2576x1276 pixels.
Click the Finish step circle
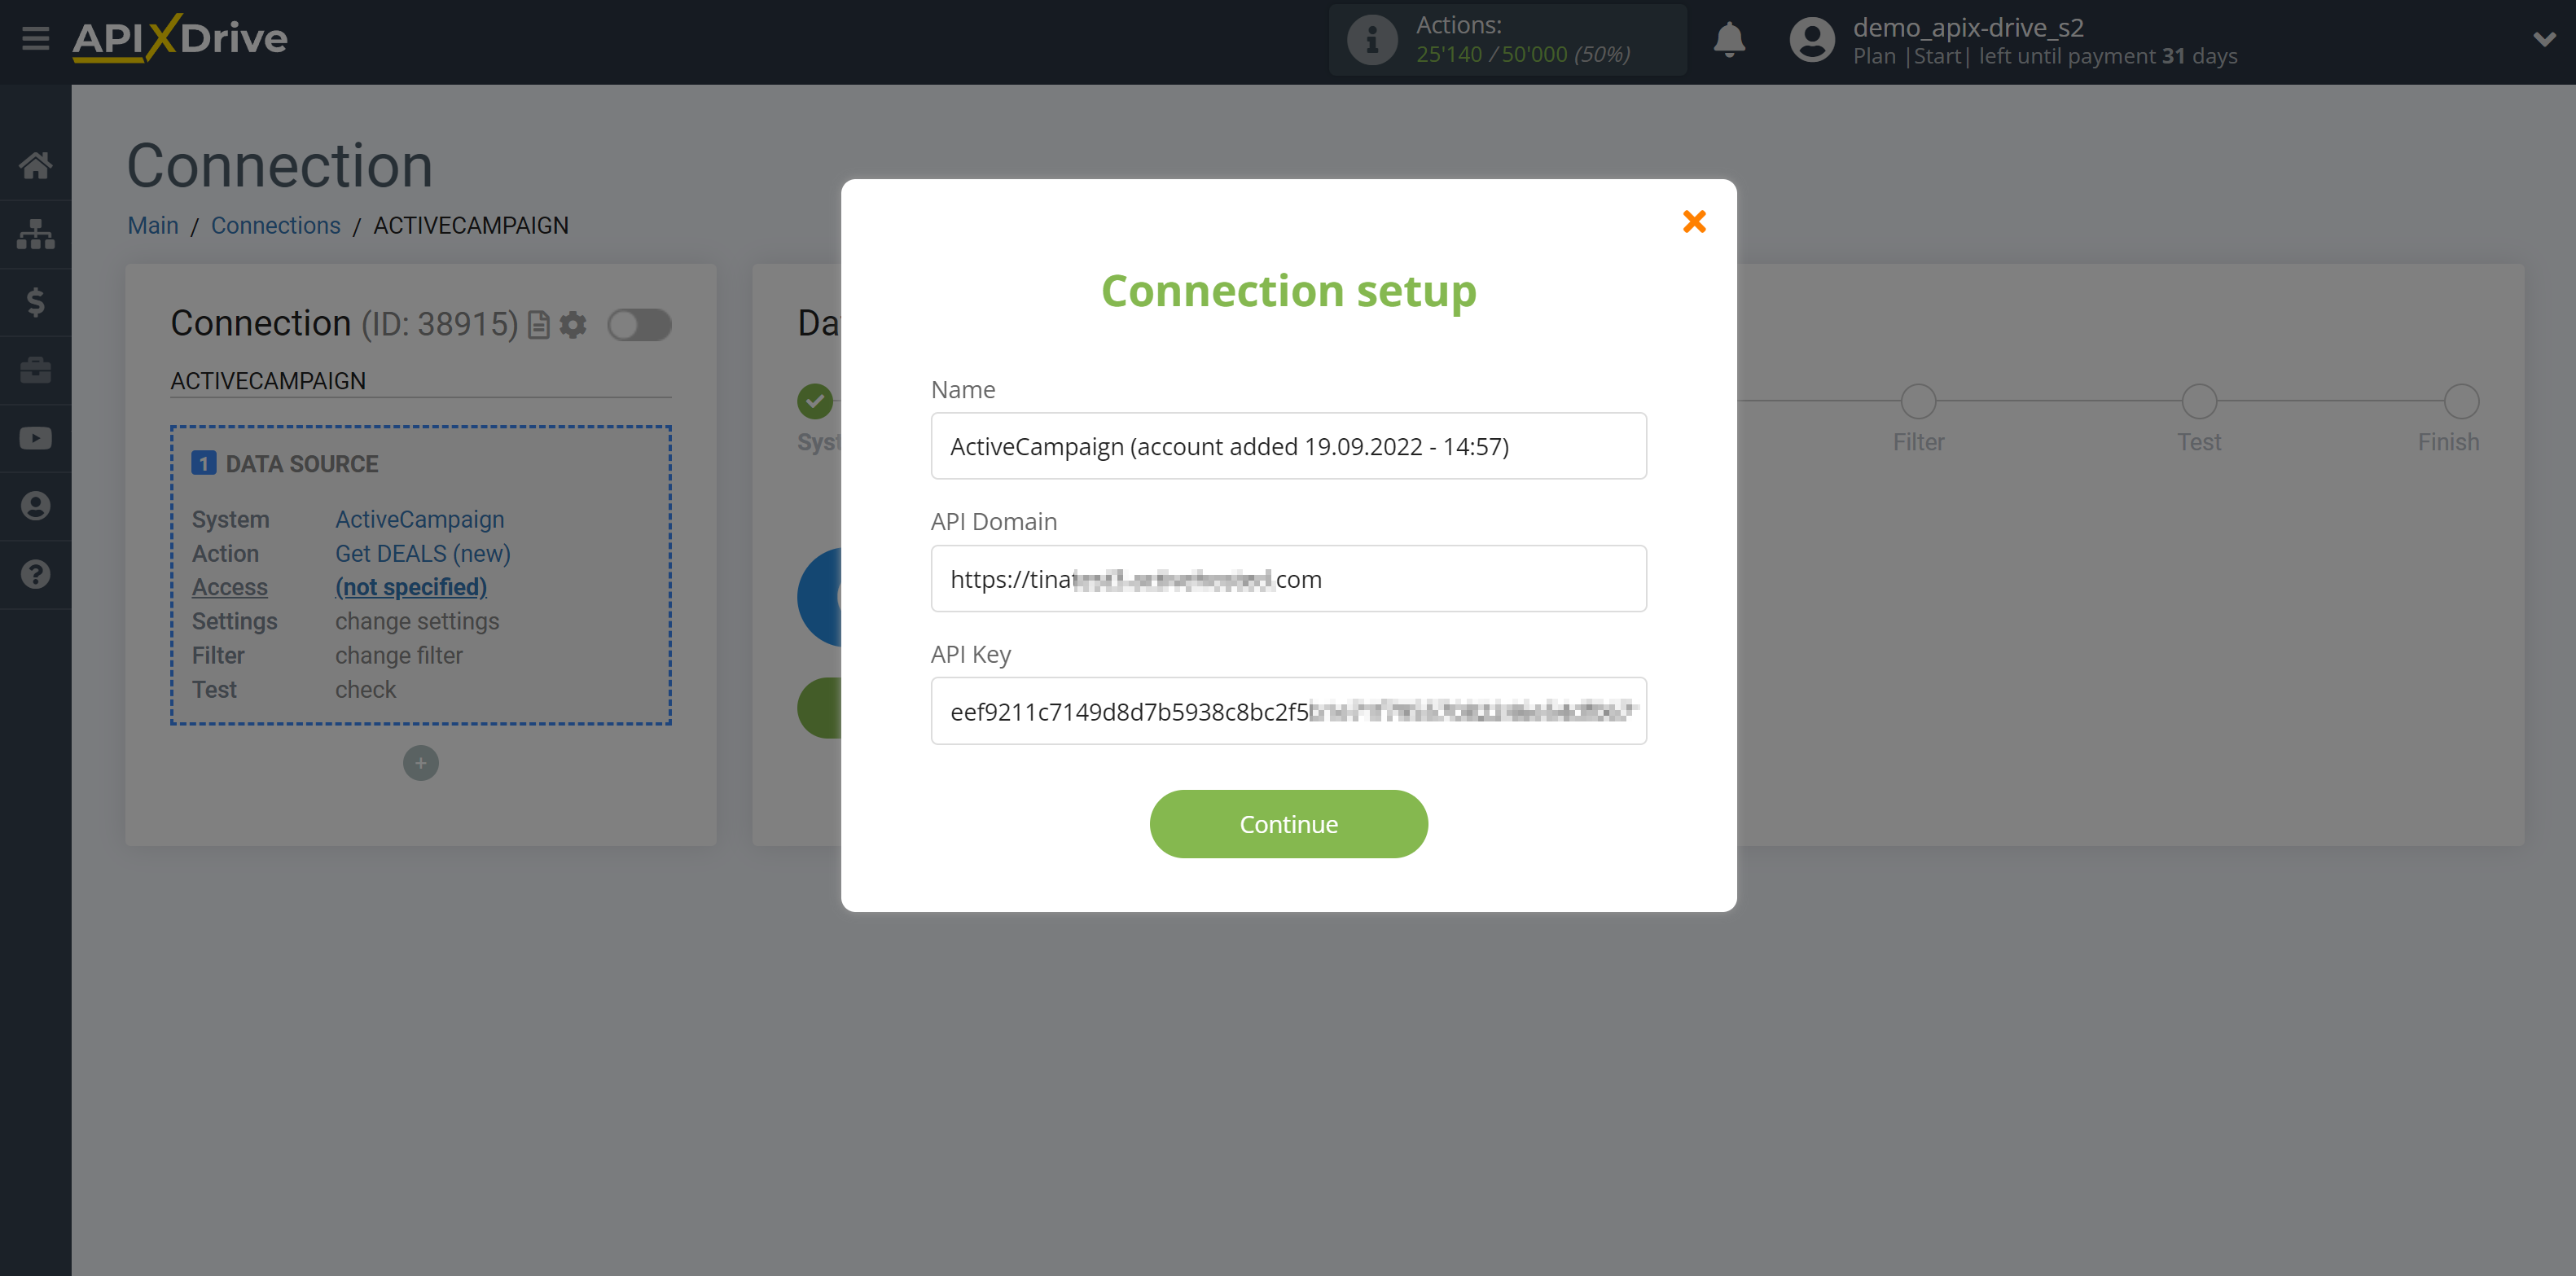2461,402
